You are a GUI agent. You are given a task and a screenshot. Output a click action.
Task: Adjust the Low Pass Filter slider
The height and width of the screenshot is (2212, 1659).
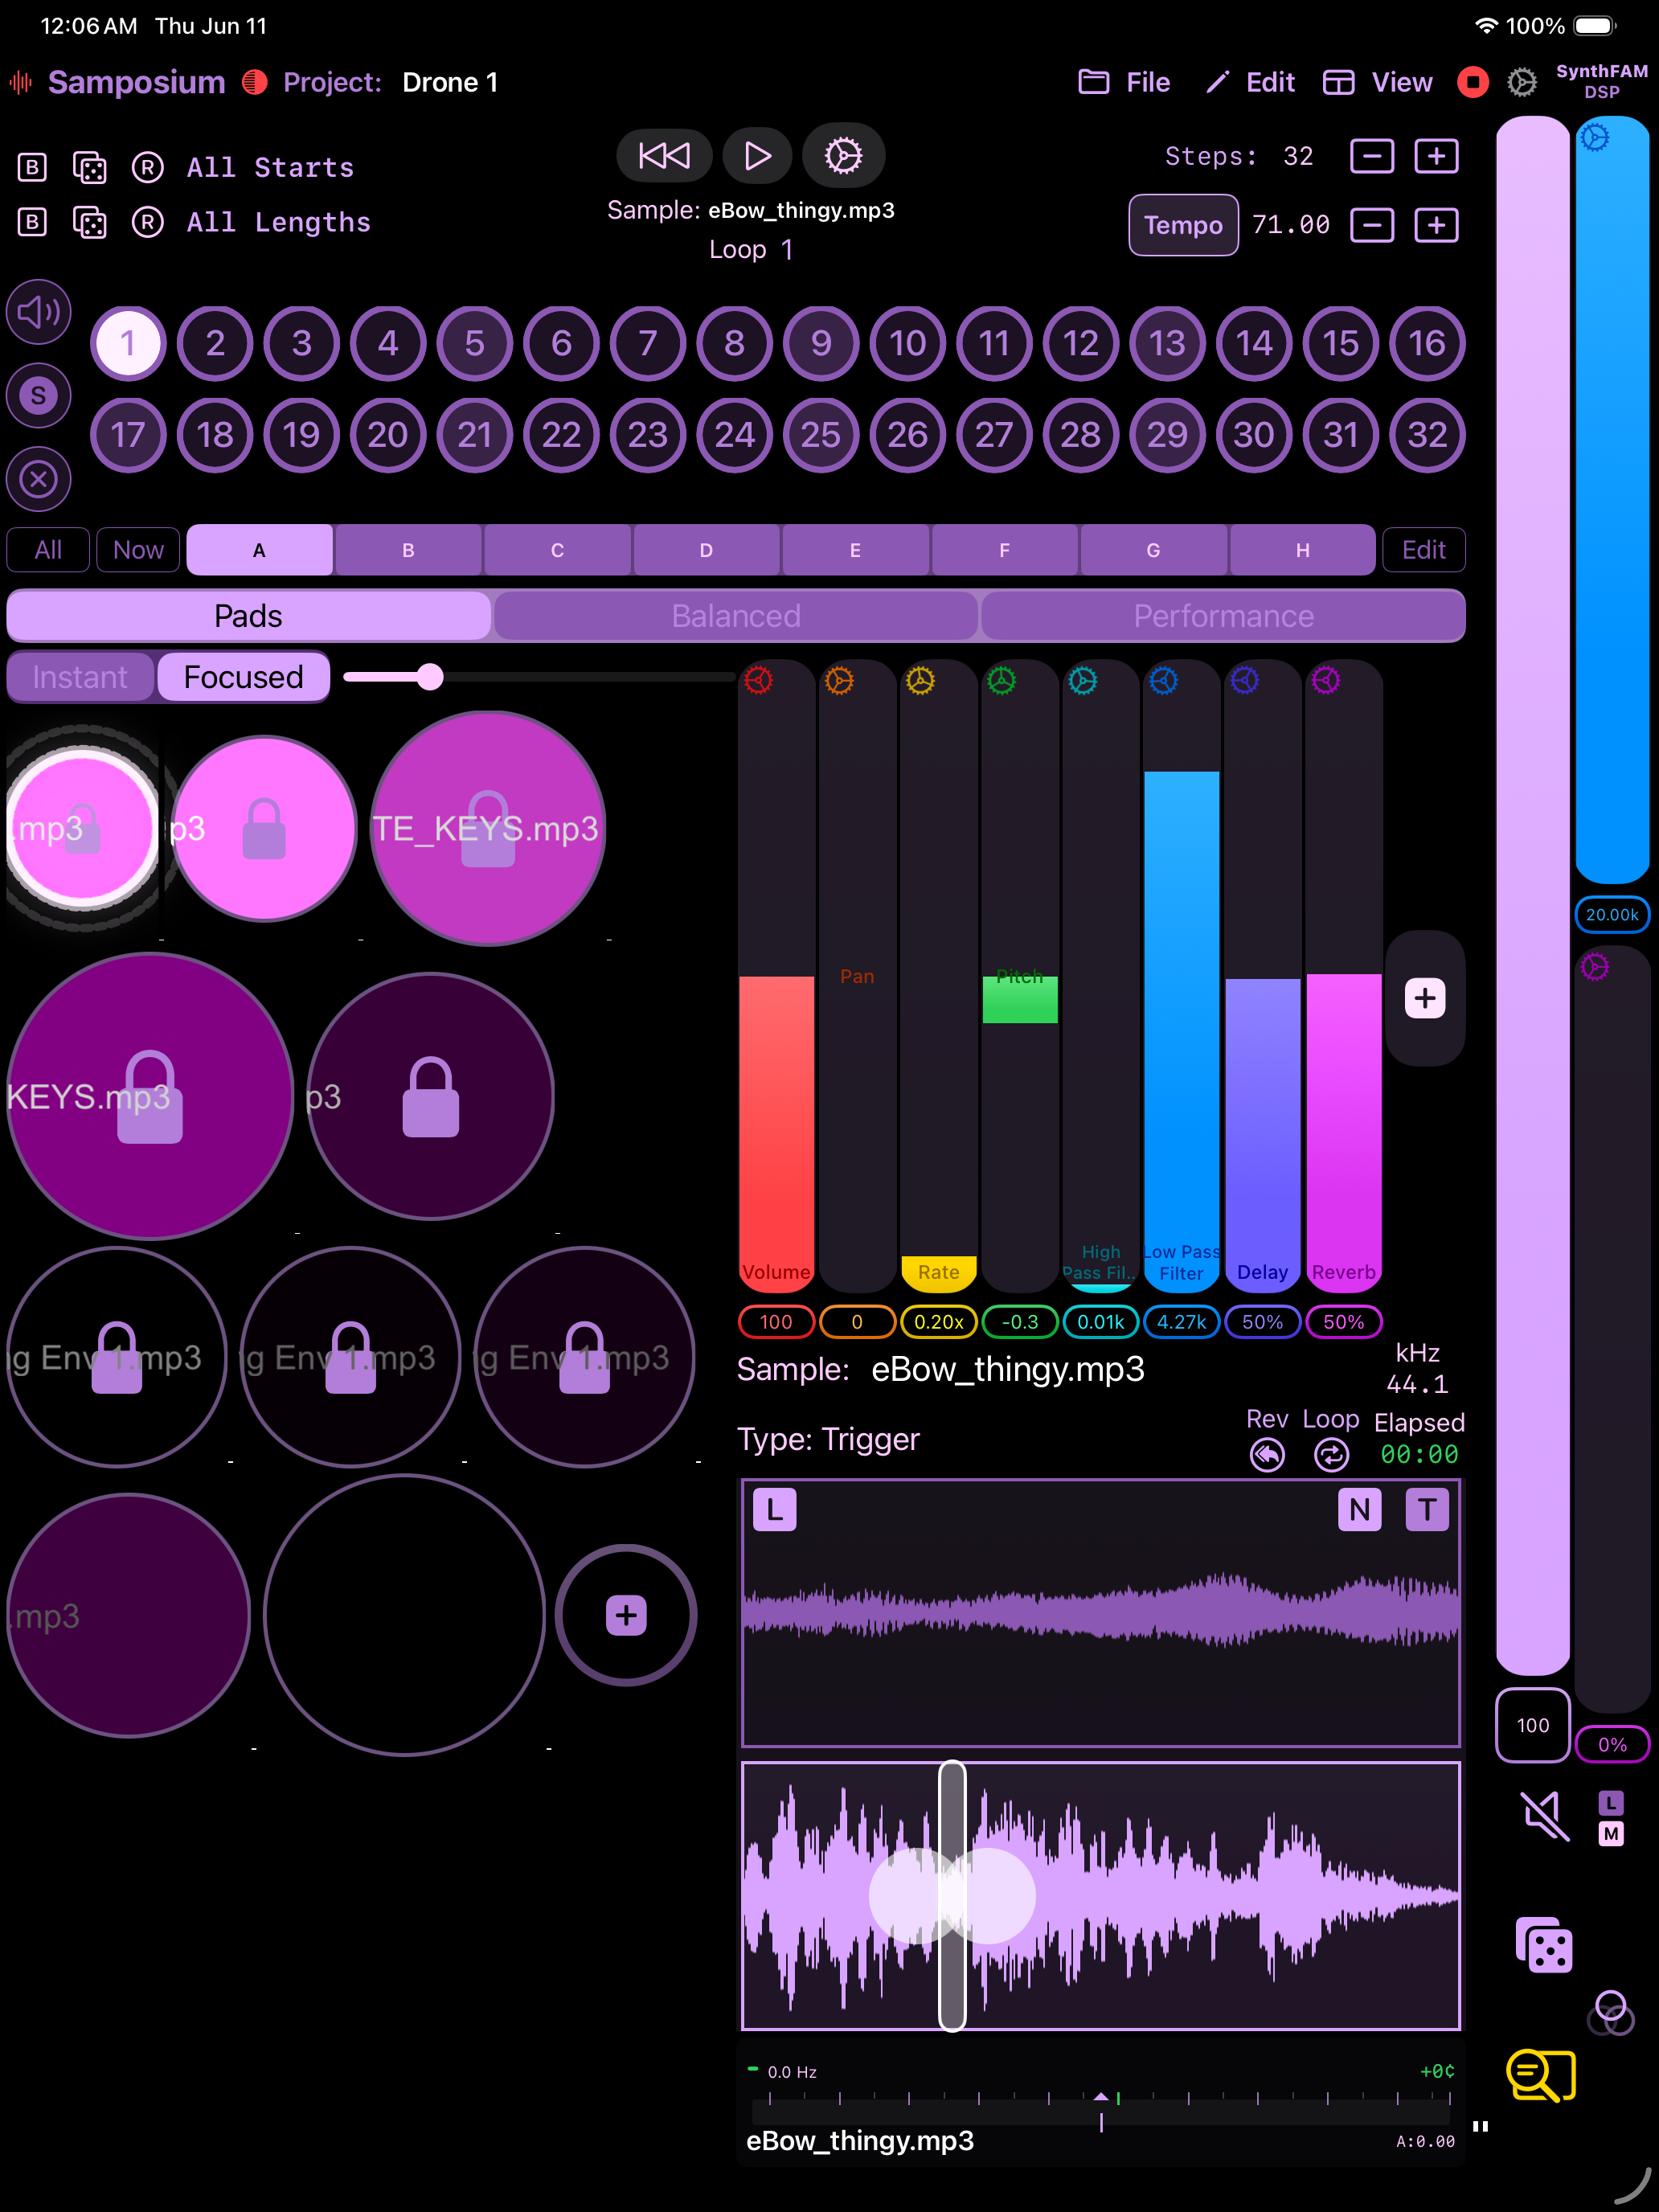1181,976
